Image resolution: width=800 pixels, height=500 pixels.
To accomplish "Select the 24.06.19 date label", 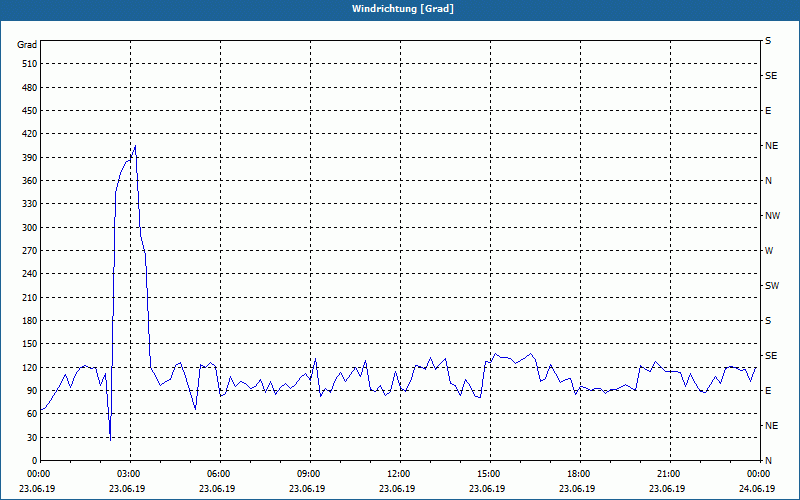I will point(757,488).
